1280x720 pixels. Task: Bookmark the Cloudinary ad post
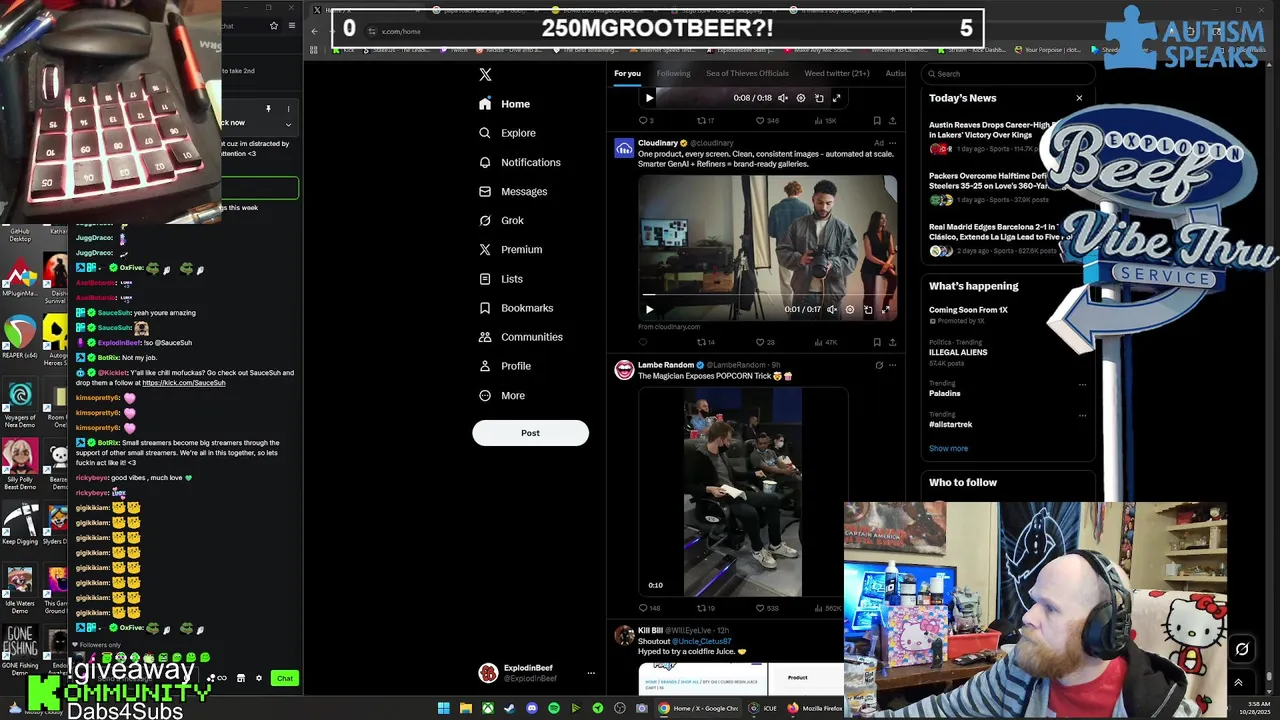877,342
